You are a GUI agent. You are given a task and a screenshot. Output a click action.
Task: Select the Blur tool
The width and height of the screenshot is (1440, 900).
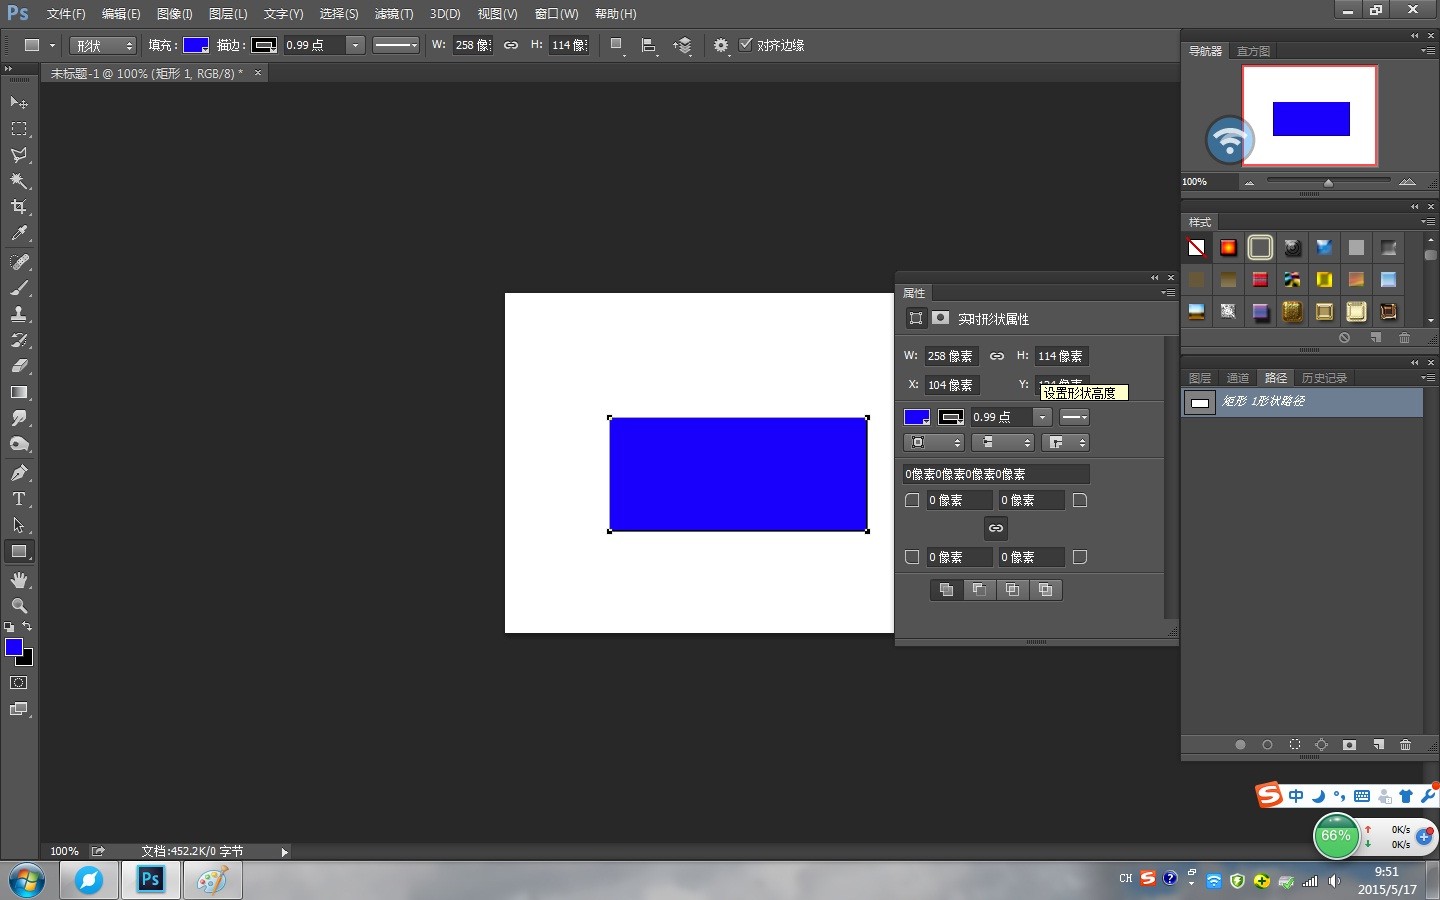[19, 418]
